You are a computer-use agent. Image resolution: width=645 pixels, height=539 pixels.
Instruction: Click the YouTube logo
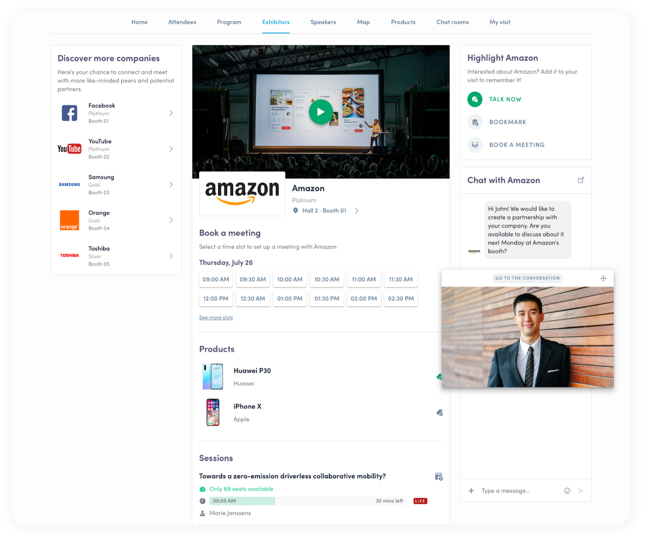point(70,149)
